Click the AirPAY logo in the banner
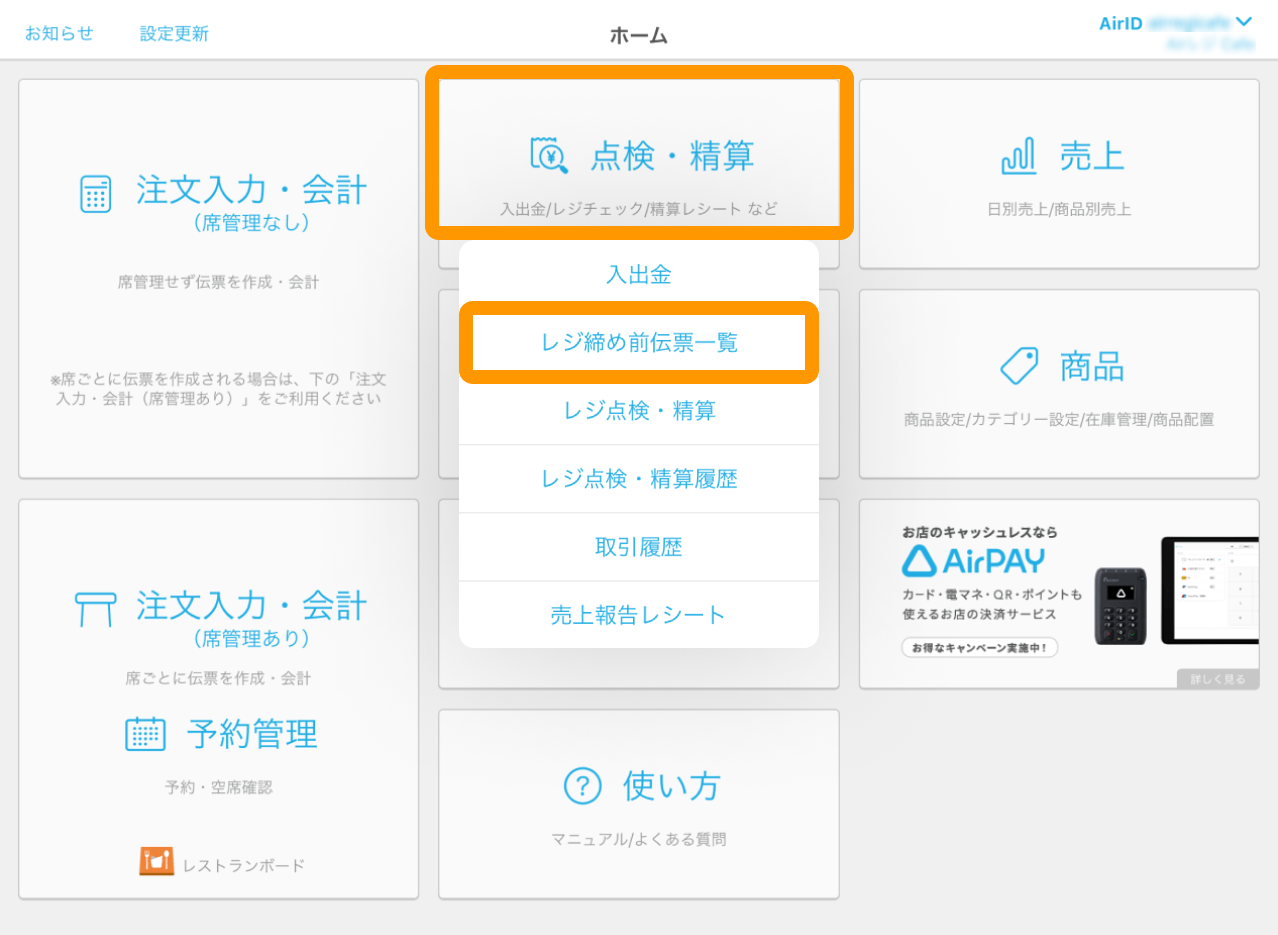Screen dimensions: 1278x935 tap(973, 561)
